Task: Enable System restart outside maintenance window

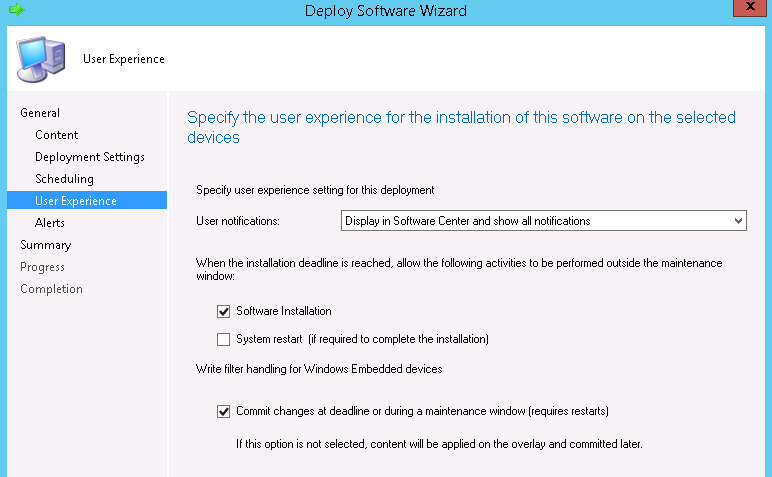Action: pos(223,339)
